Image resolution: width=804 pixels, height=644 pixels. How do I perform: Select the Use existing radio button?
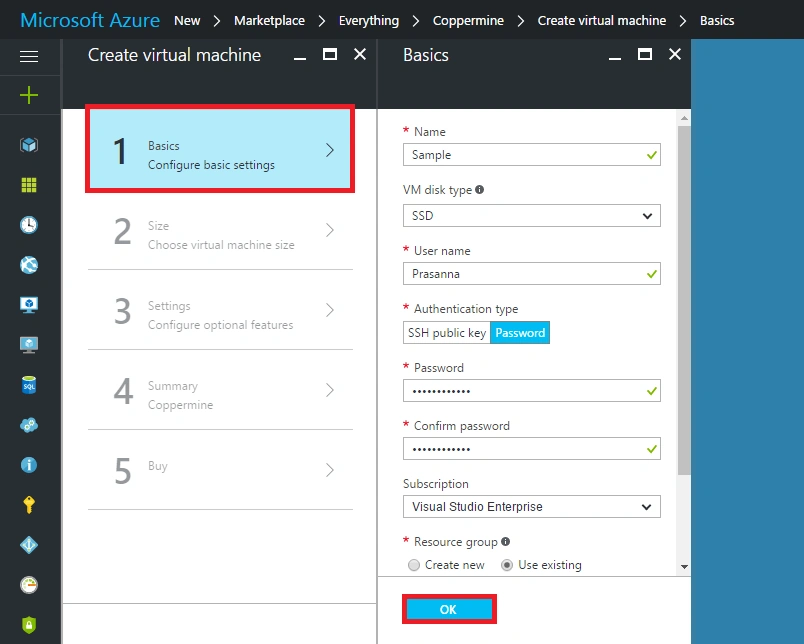coord(507,565)
